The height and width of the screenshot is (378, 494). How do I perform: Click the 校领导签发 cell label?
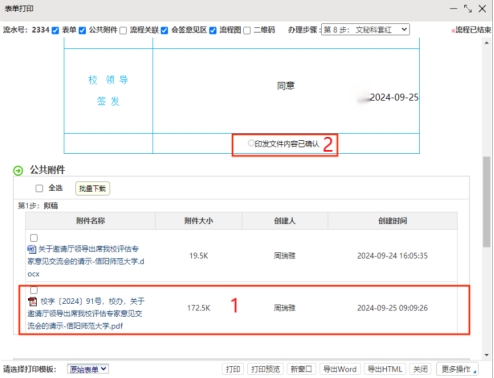pos(108,90)
